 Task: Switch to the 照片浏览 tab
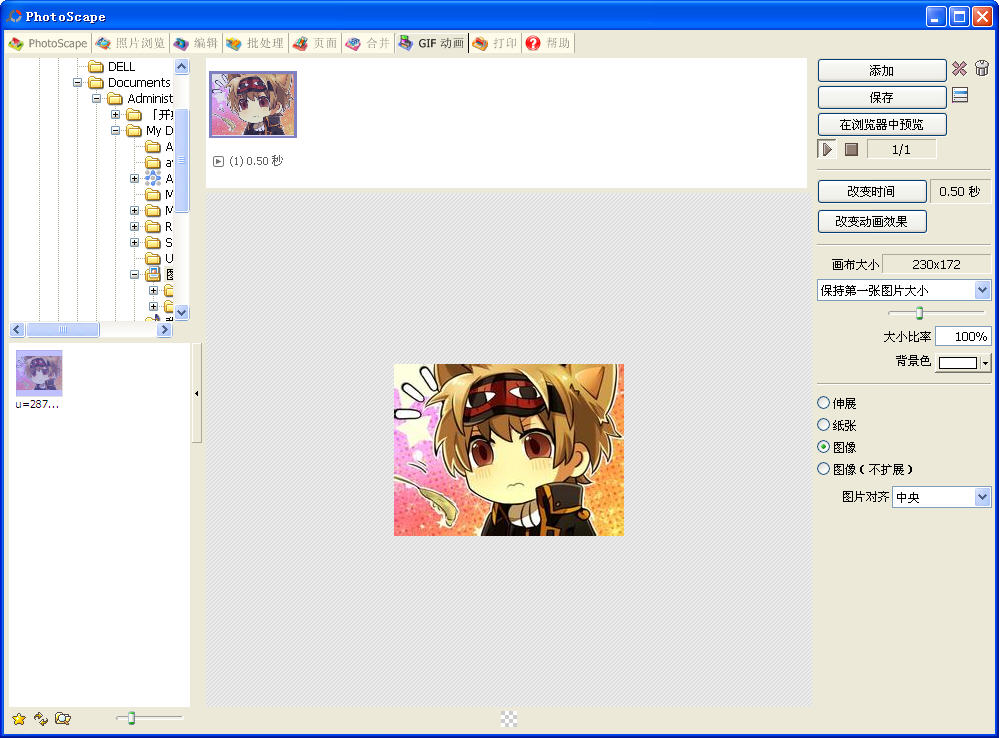coord(131,43)
